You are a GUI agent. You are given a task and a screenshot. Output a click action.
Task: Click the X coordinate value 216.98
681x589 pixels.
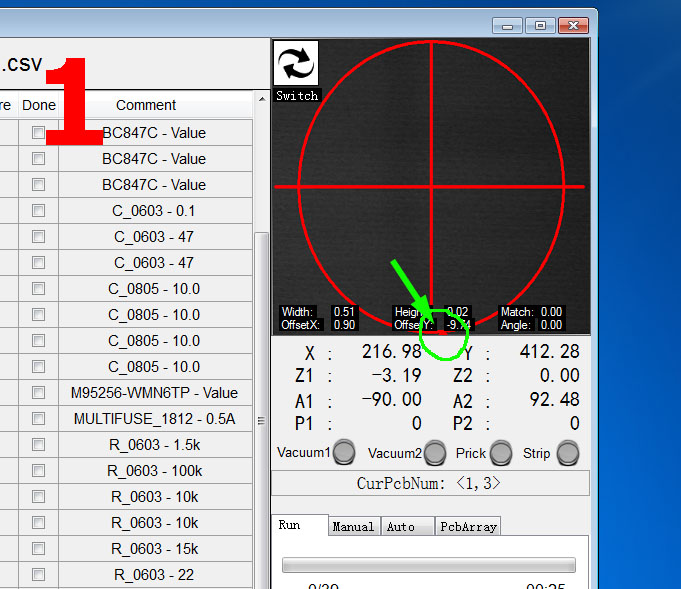coord(392,351)
